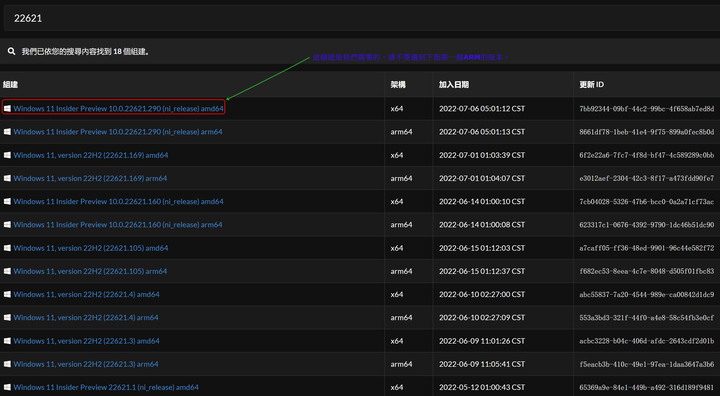This screenshot has width=720, height=396.
Task: Click update ID starting with f682ec53
Action: [x=647, y=272]
